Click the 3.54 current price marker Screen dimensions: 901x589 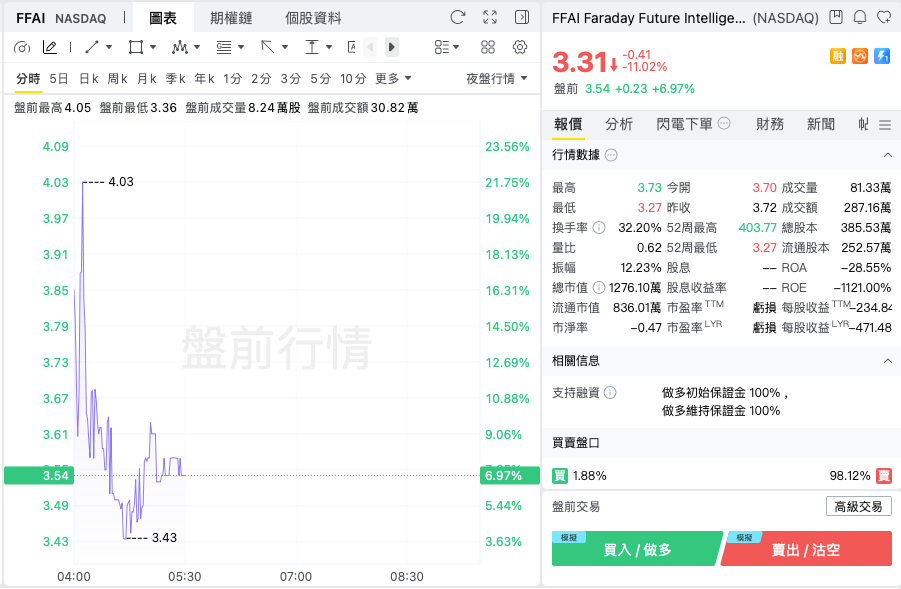point(39,476)
